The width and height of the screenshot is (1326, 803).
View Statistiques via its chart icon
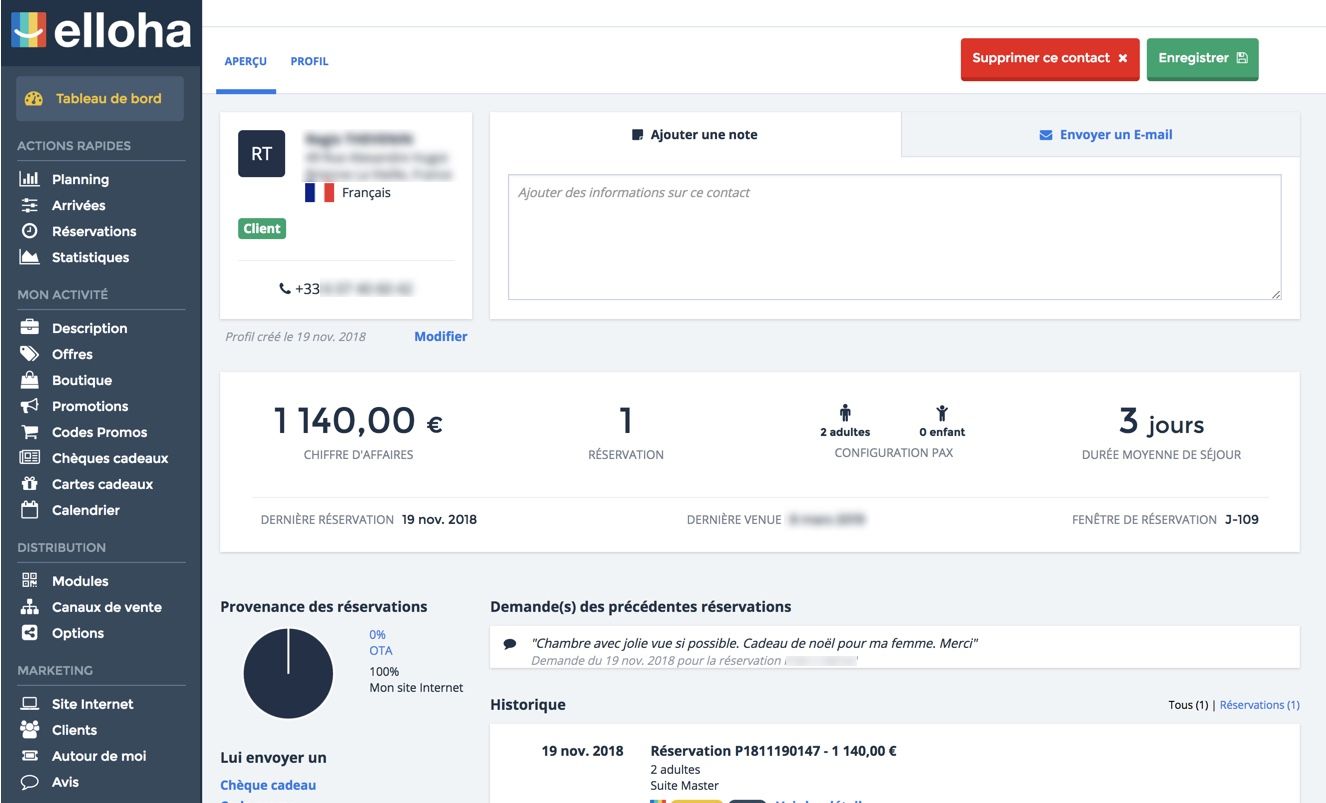coord(29,257)
